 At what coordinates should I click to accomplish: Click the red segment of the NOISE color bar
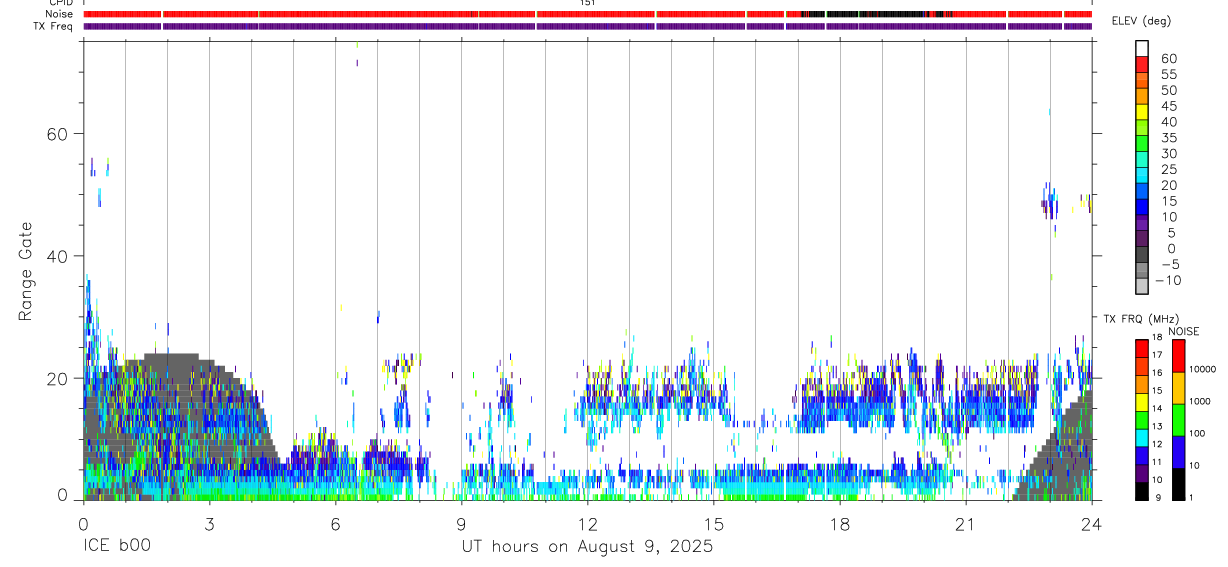coord(1179,355)
